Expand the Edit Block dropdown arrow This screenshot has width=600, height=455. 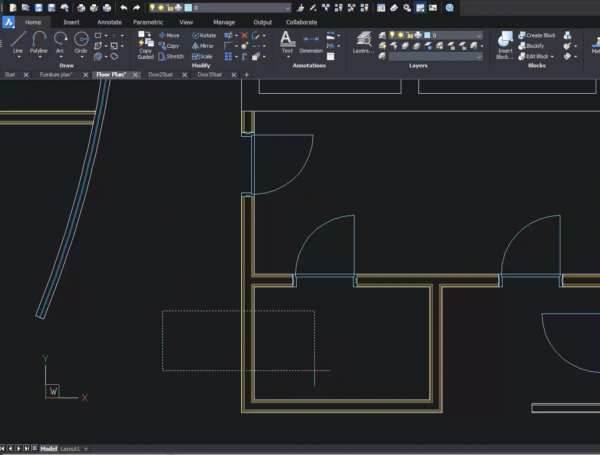tap(553, 56)
